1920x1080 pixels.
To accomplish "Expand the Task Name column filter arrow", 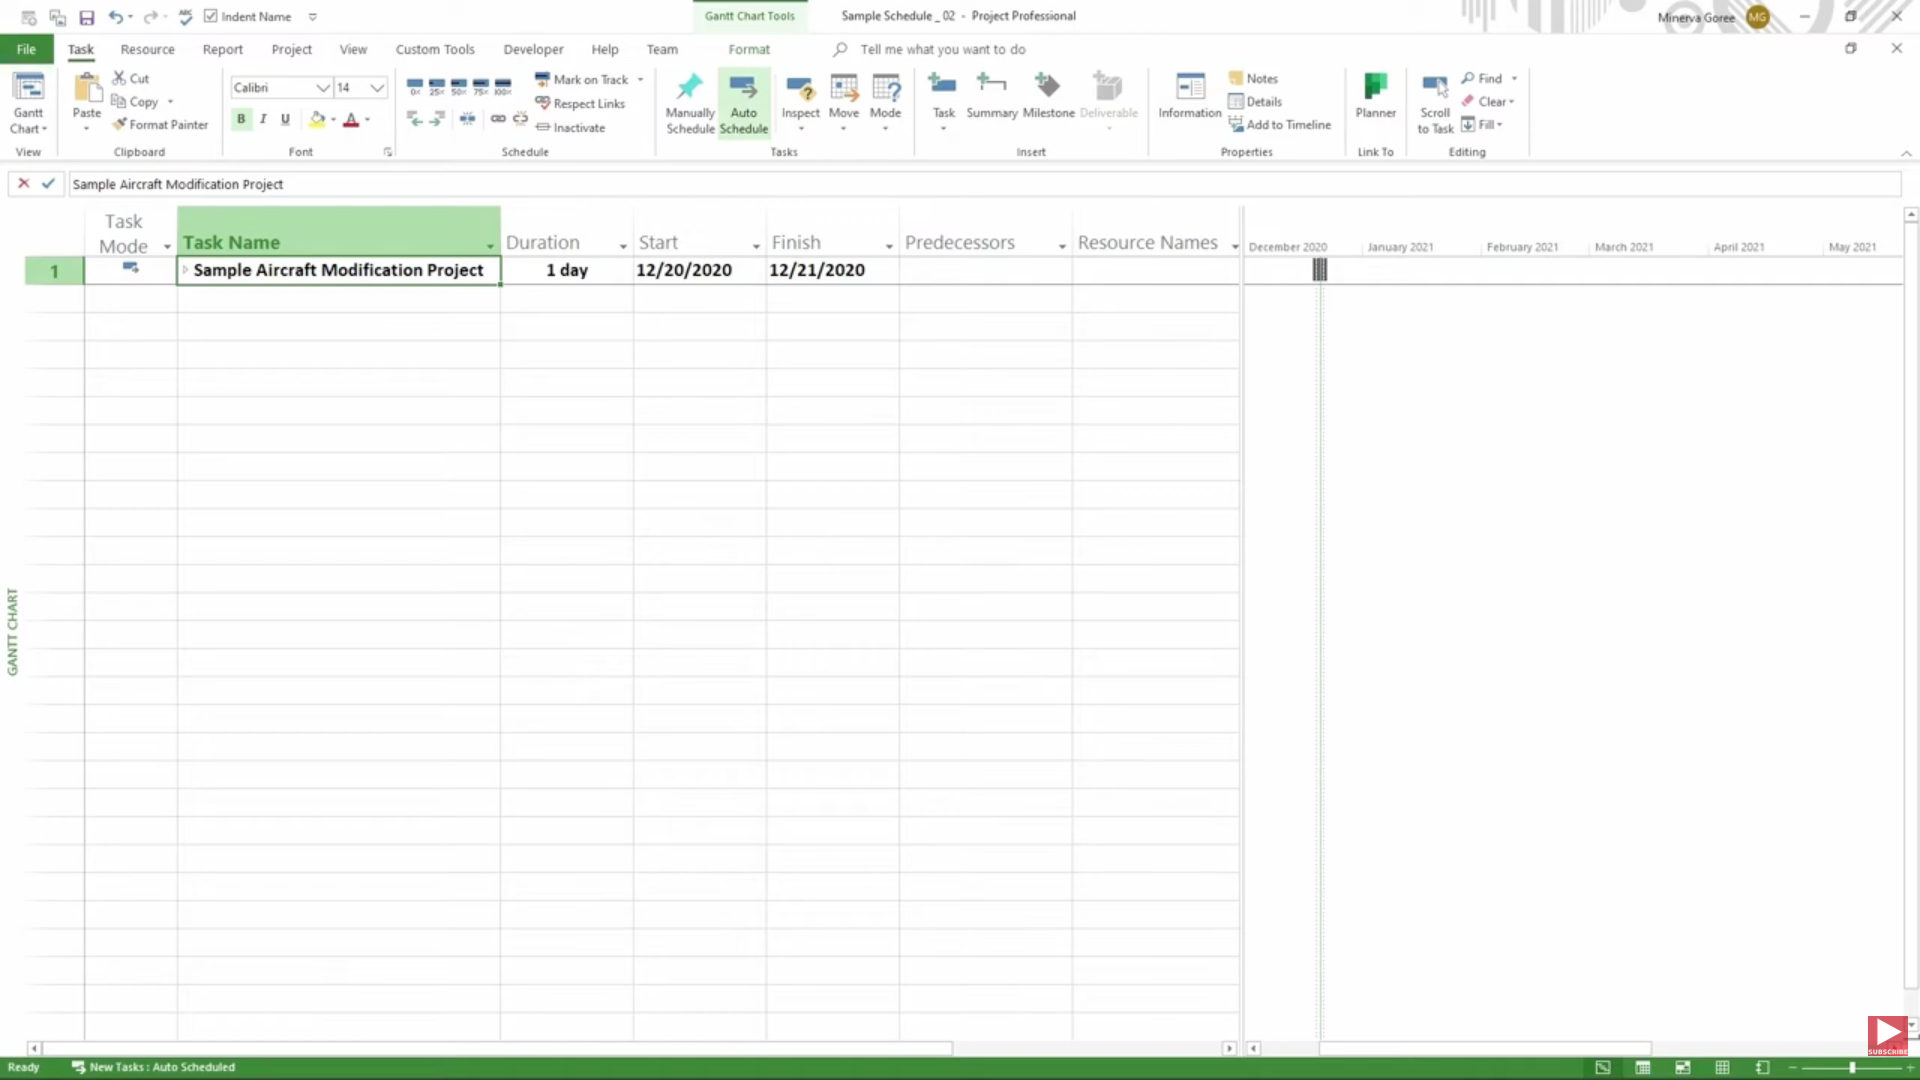I will click(x=490, y=246).
